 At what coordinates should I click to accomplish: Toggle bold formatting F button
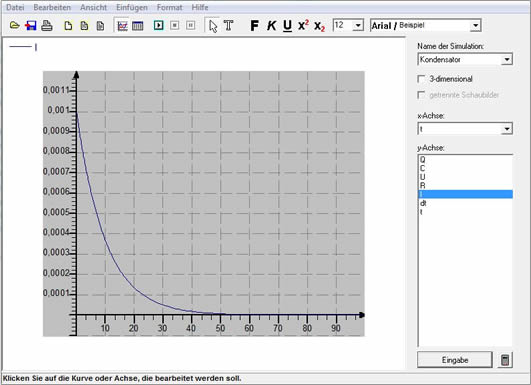[254, 25]
